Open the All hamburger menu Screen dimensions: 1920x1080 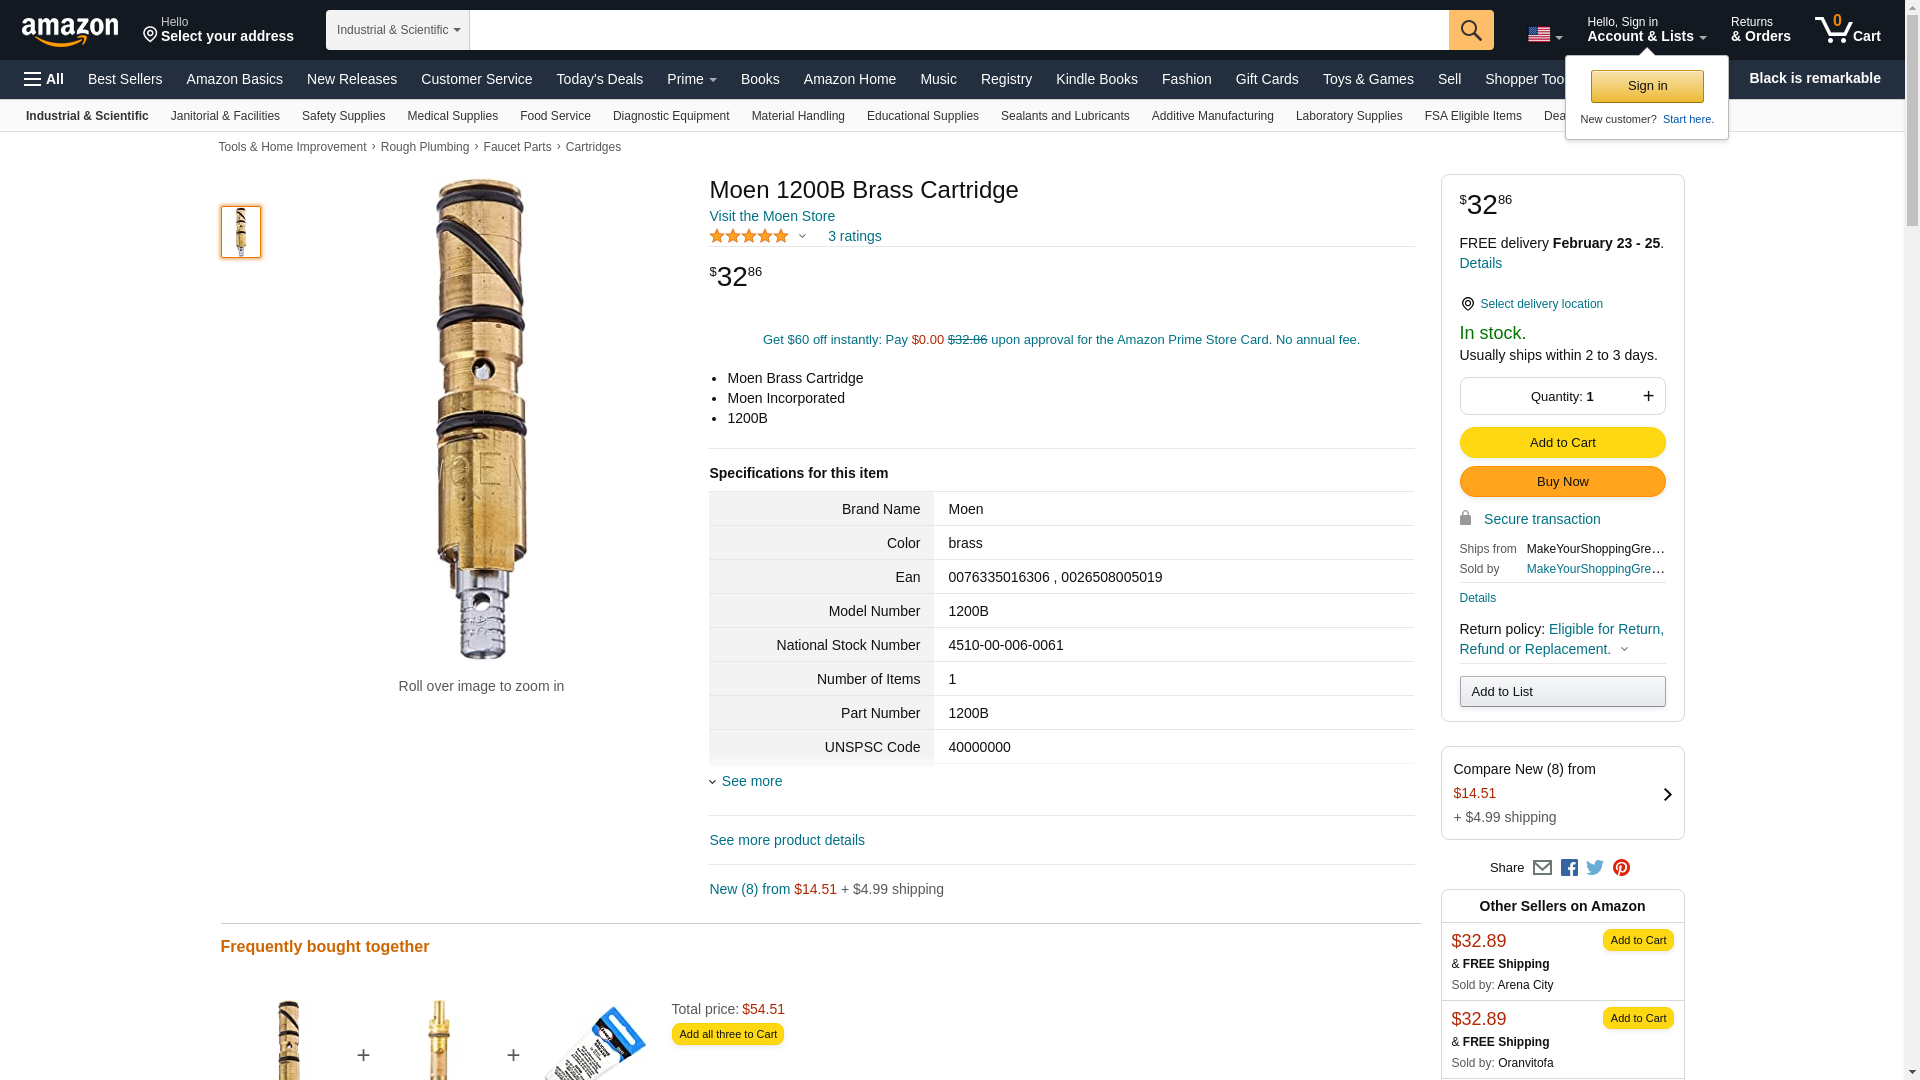click(44, 79)
